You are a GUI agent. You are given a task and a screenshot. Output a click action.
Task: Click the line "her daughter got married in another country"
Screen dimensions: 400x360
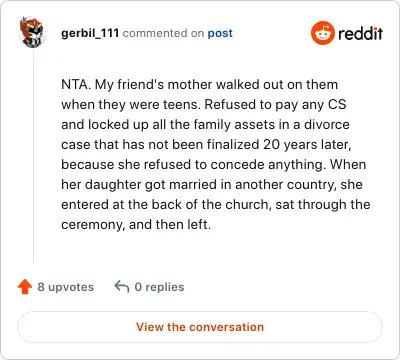click(212, 185)
